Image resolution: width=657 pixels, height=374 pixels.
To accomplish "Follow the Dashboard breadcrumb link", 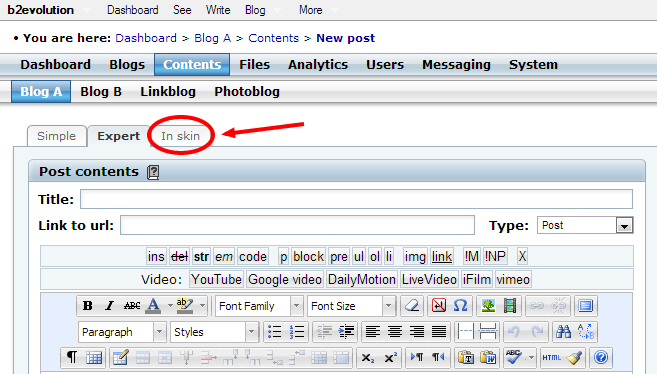I will pos(146,38).
